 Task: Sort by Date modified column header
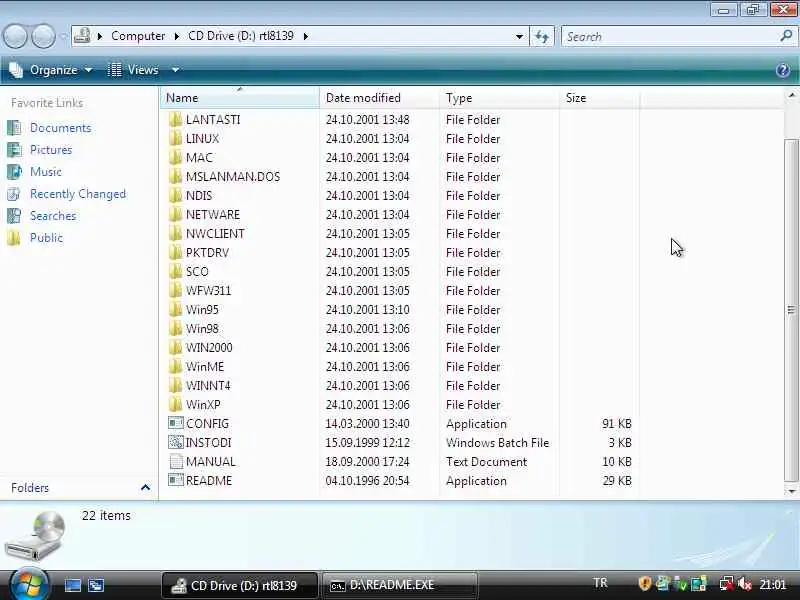379,97
